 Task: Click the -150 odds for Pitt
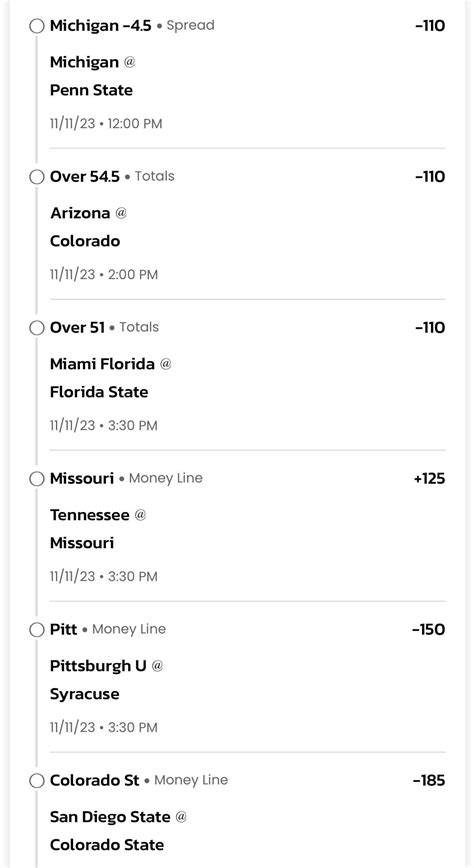pyautogui.click(x=429, y=629)
